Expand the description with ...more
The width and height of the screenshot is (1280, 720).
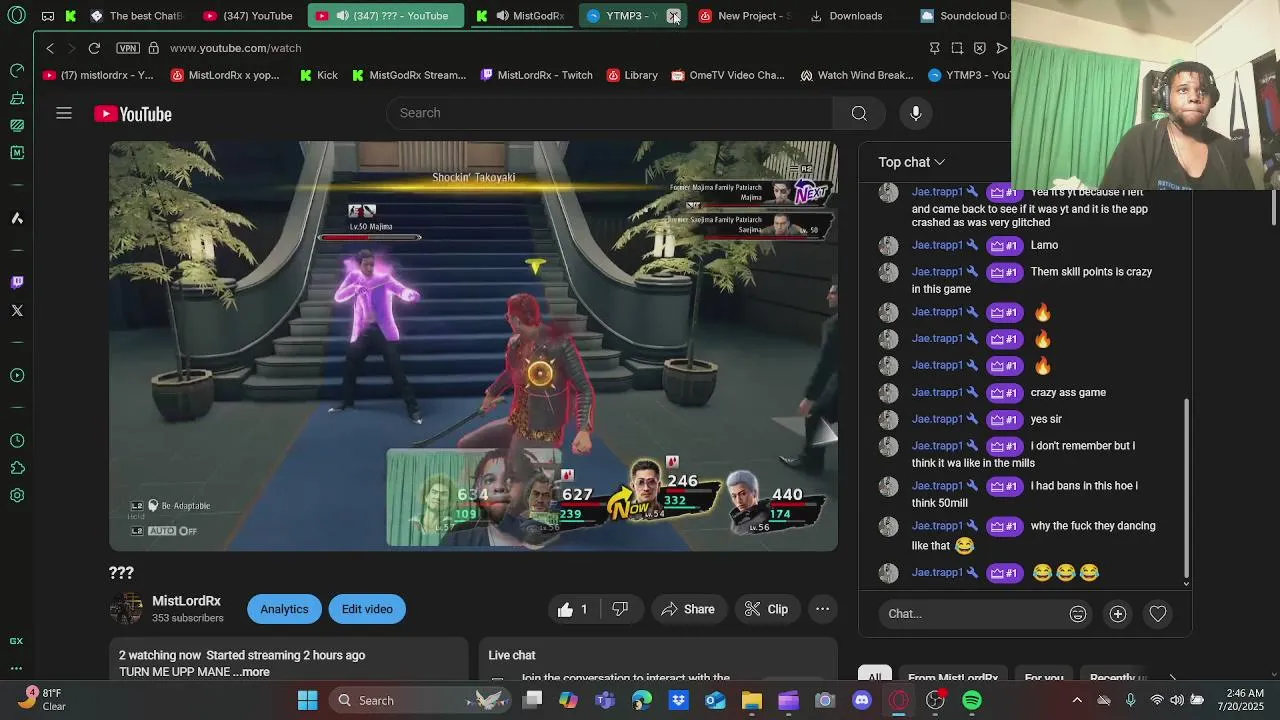pos(252,672)
